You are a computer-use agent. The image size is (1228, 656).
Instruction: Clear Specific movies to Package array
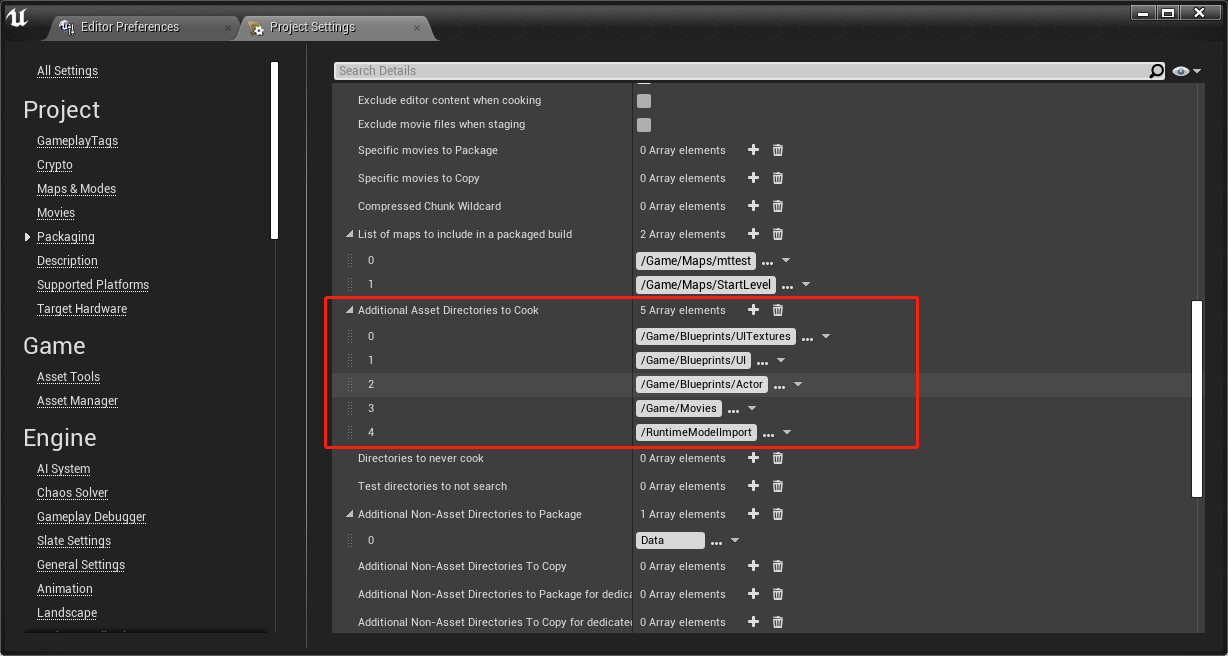778,150
